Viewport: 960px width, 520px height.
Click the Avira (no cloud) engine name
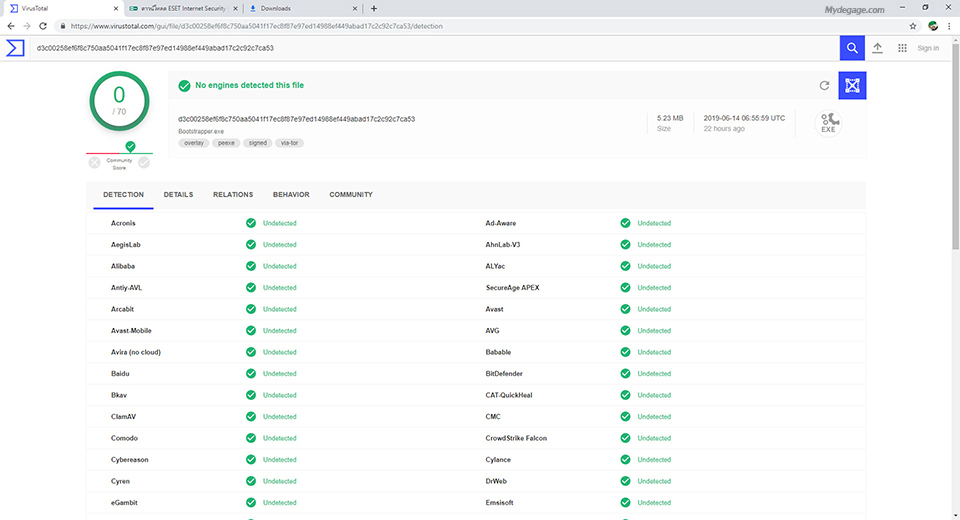(x=136, y=352)
